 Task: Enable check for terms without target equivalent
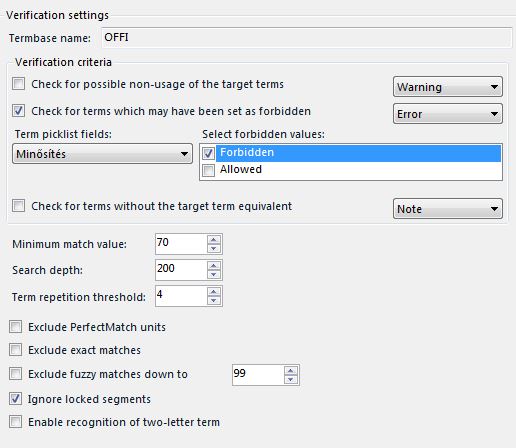(18, 206)
